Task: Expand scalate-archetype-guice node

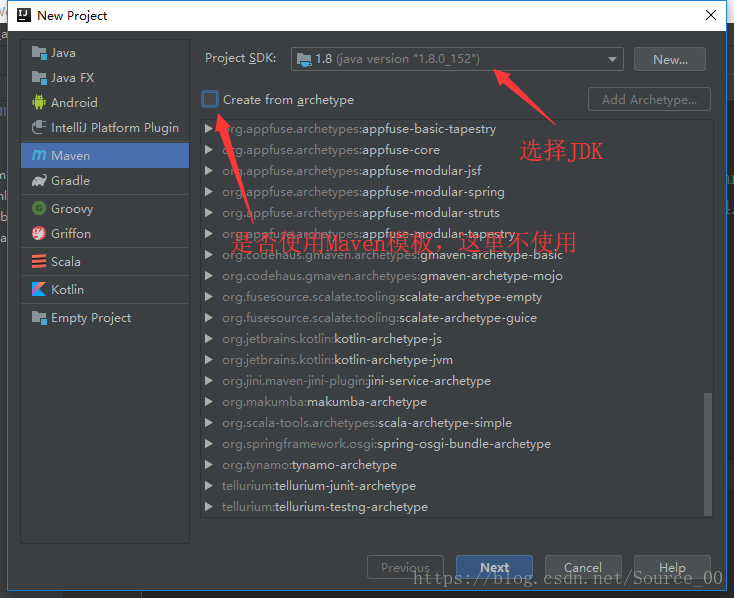Action: coord(209,318)
